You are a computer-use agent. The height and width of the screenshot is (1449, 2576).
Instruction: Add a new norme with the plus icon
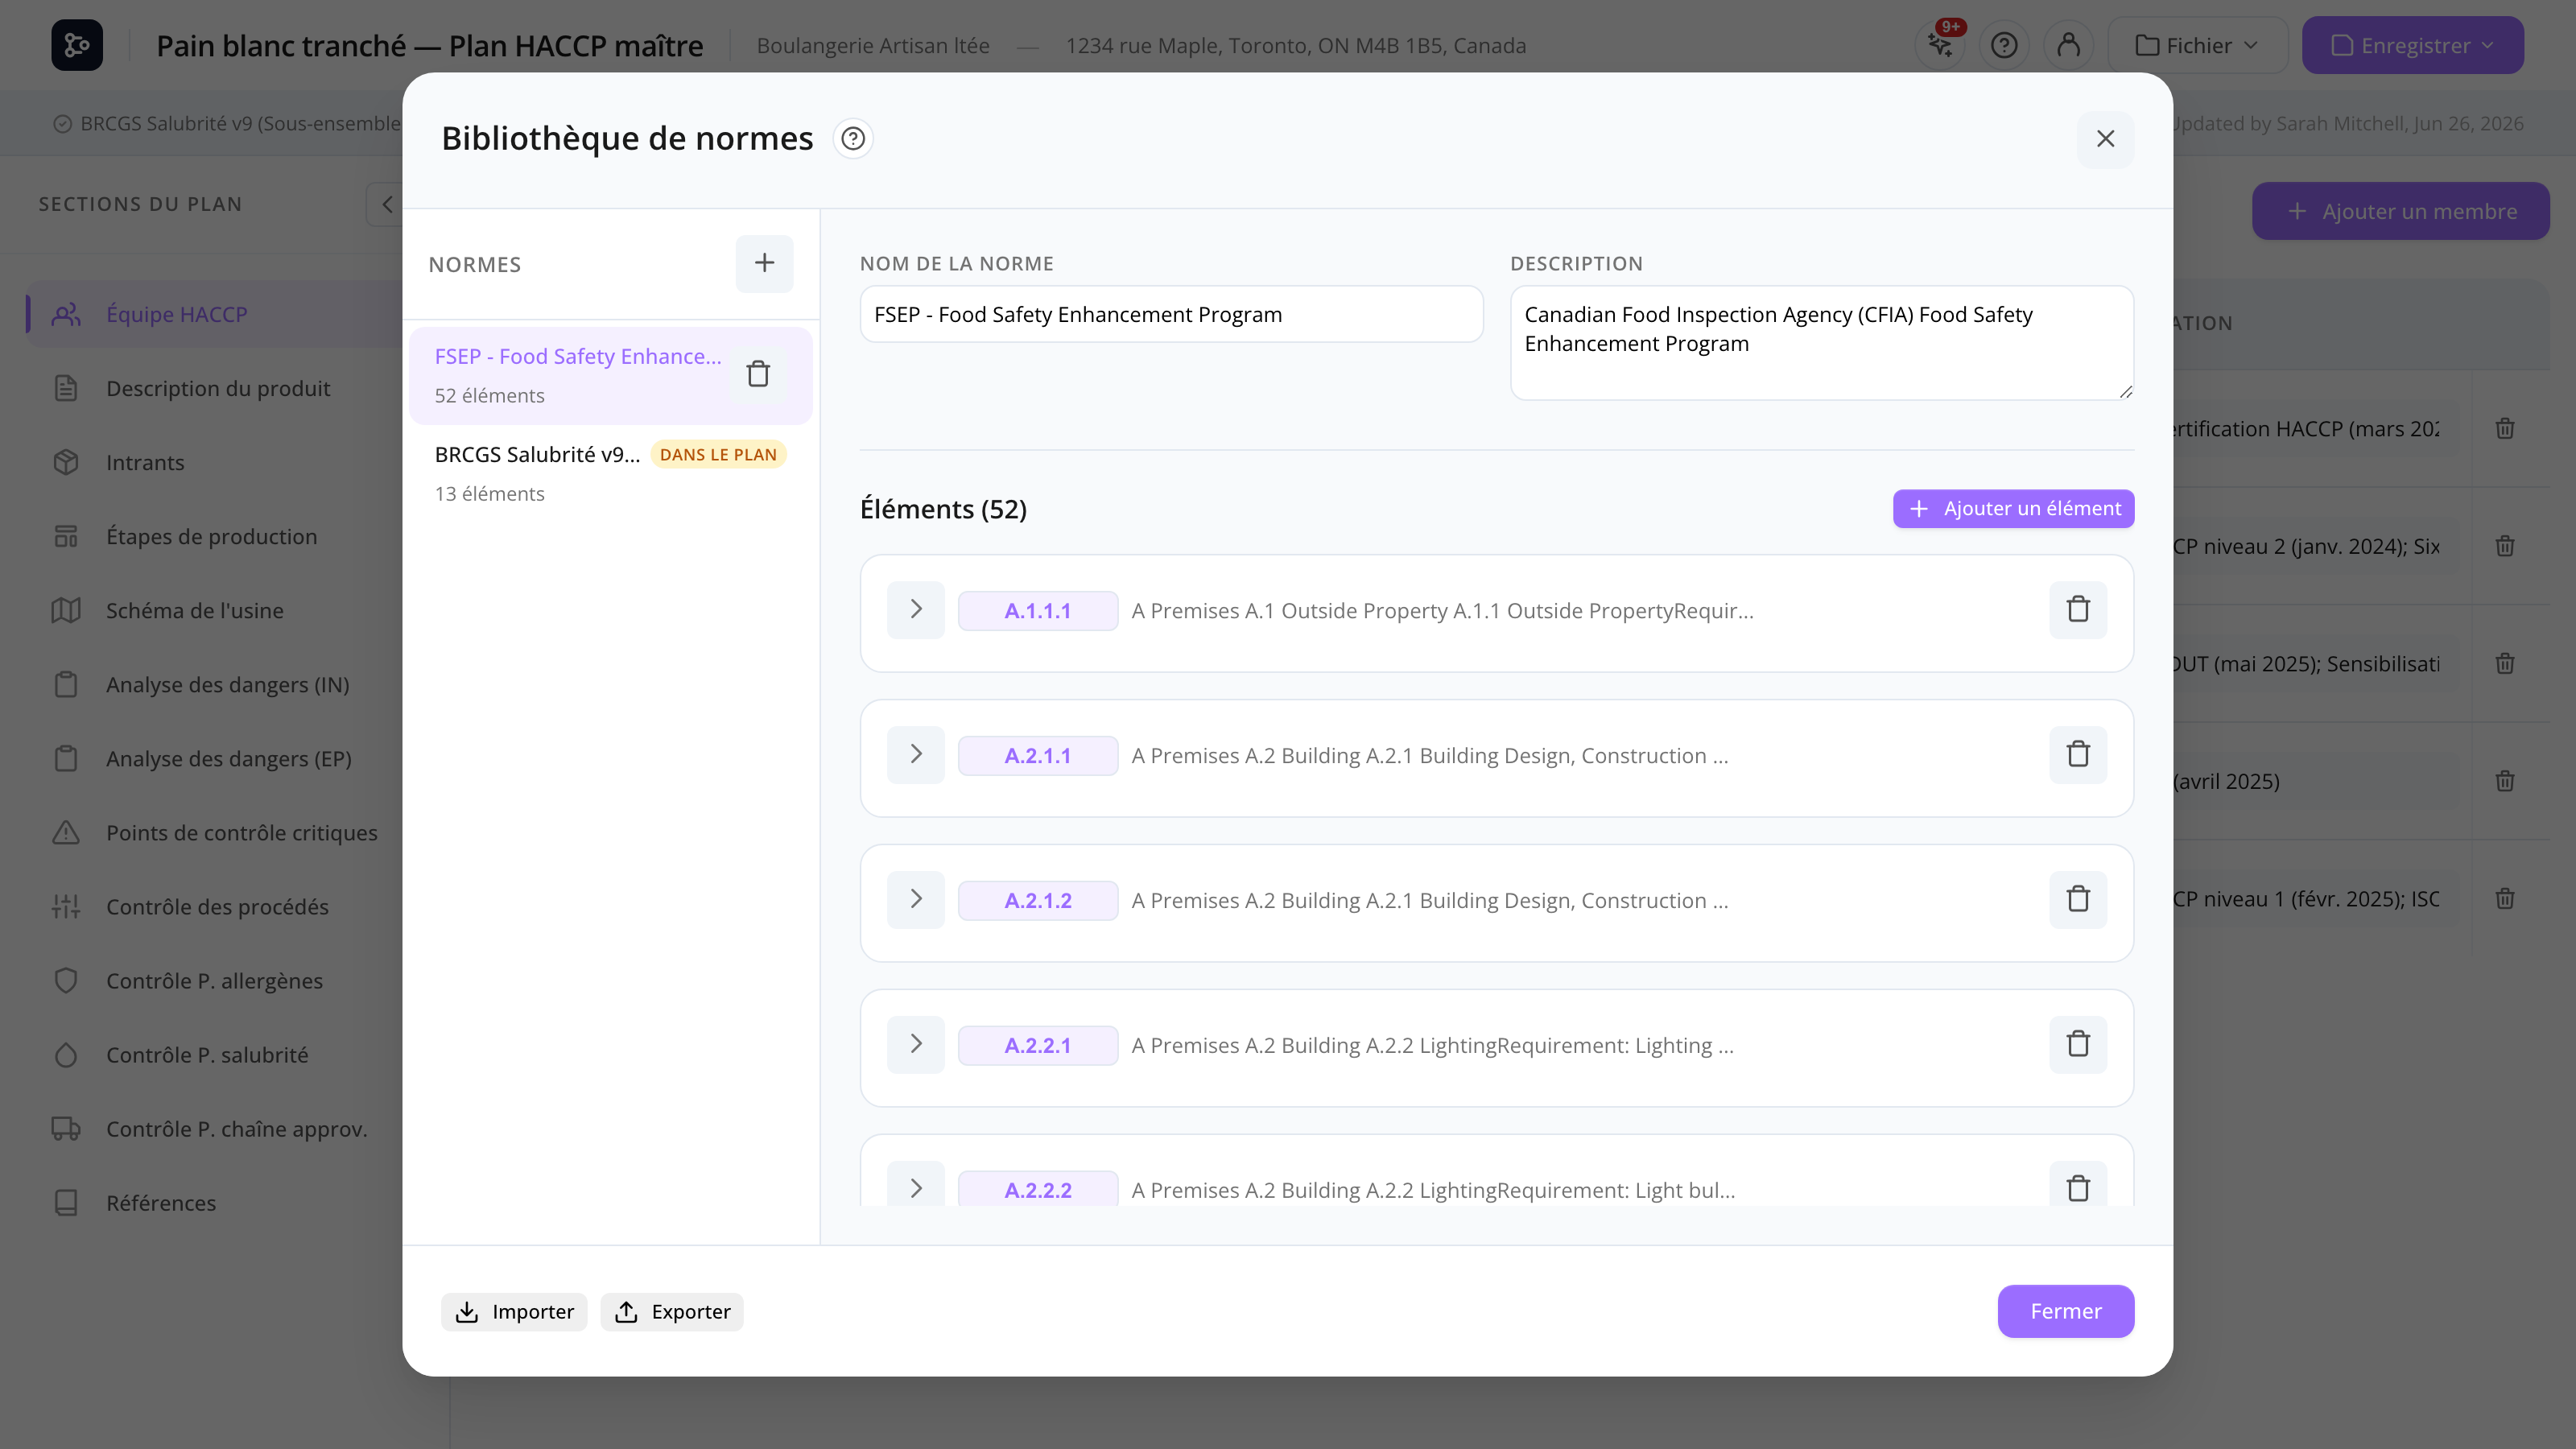pos(764,263)
